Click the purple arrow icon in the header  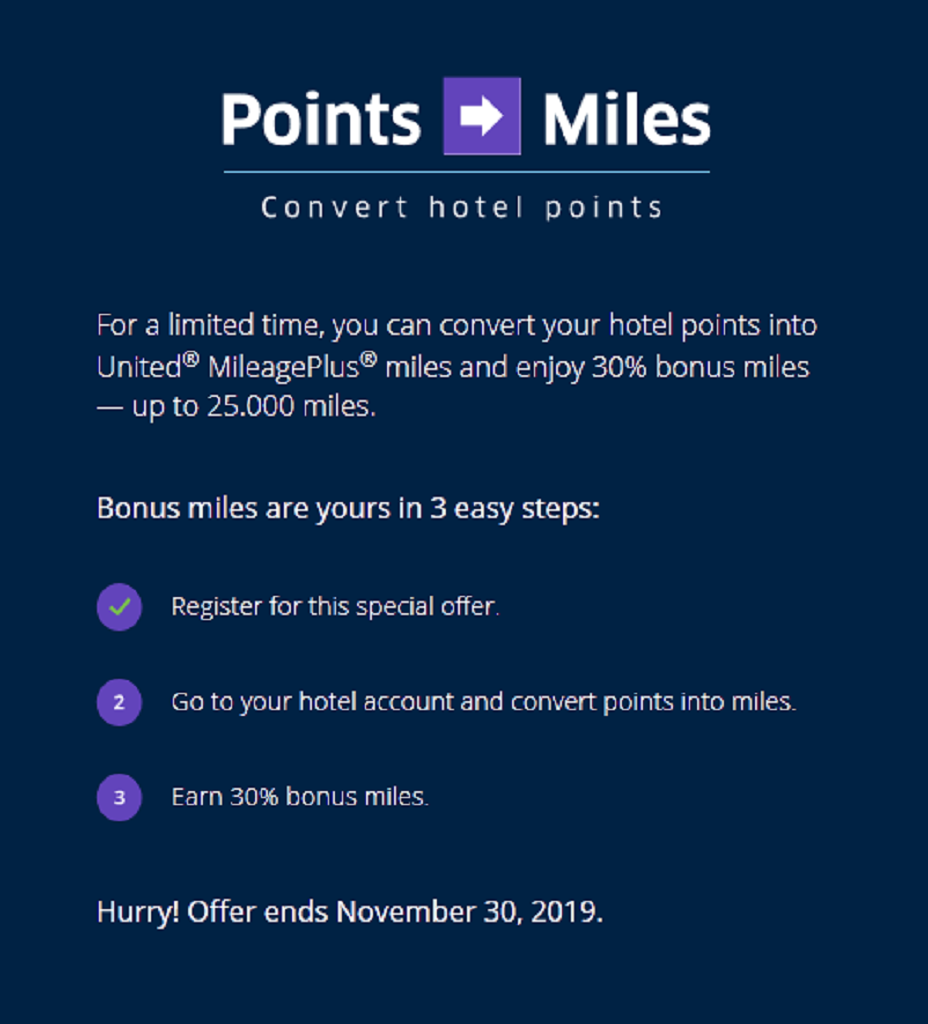(482, 116)
